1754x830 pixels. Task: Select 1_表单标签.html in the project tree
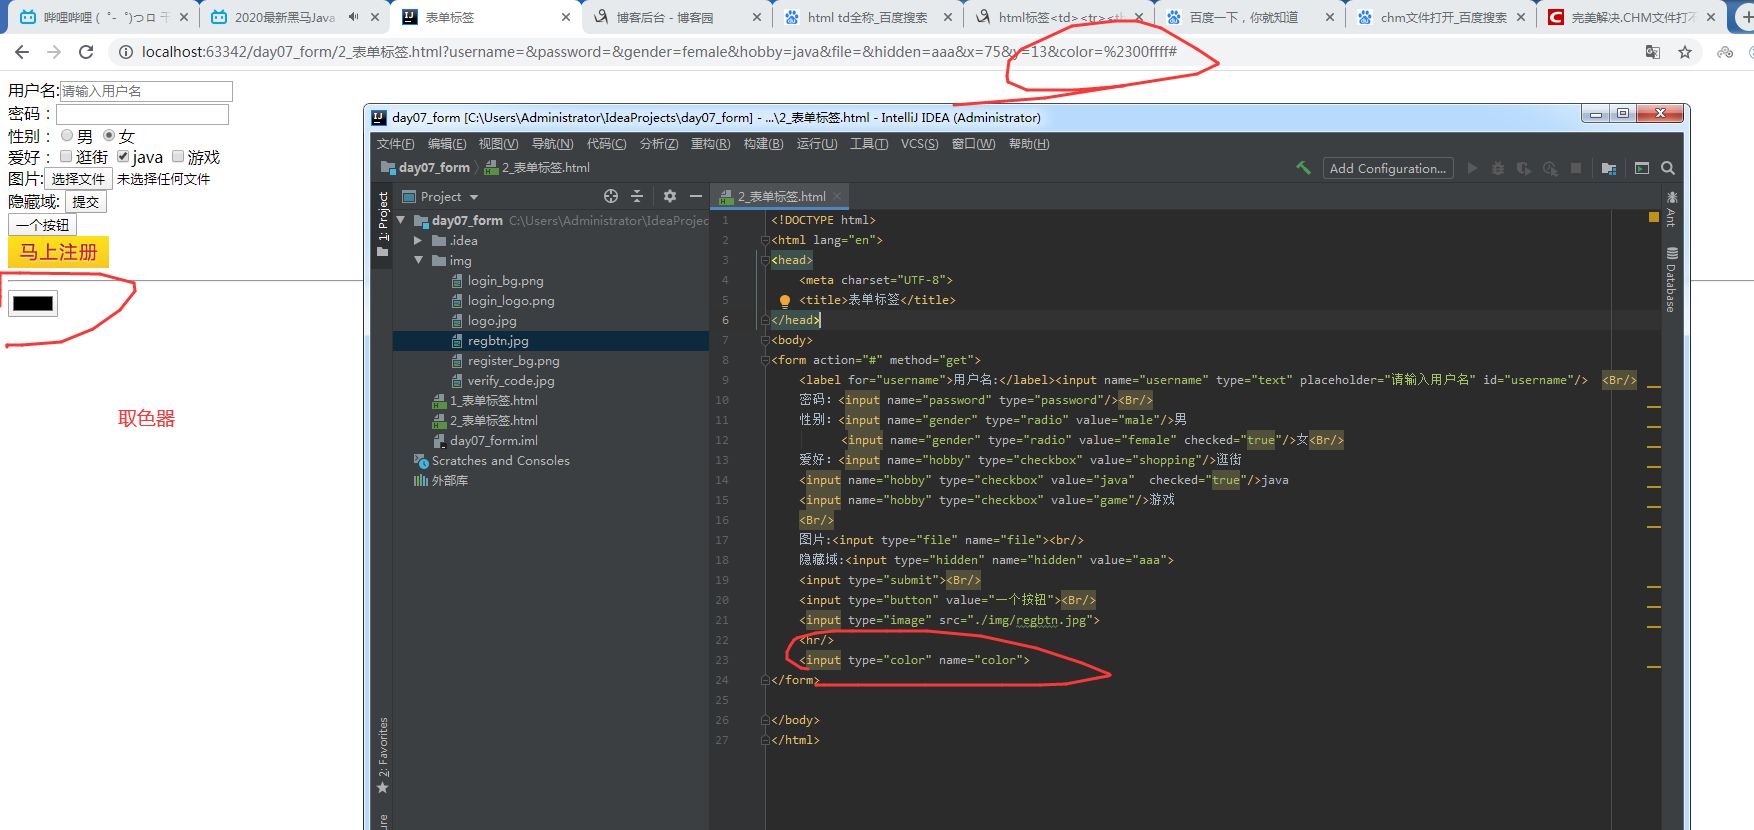click(x=494, y=401)
